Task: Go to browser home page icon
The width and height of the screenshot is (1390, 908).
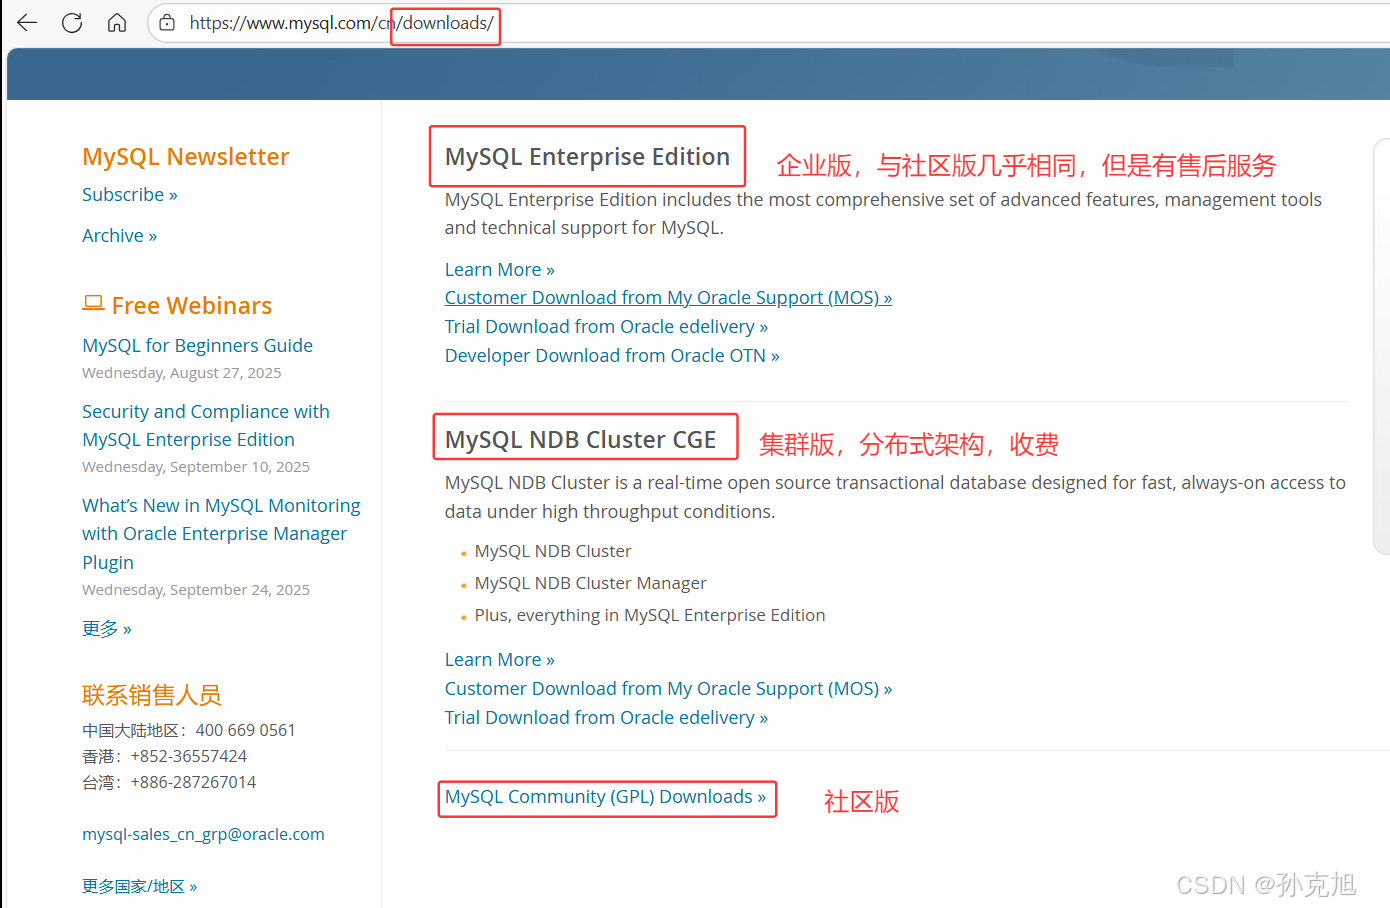Action: pyautogui.click(x=117, y=22)
